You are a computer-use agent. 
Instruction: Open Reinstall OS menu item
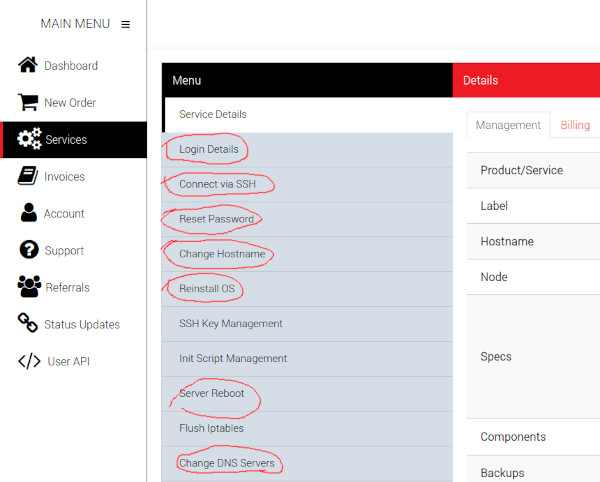[307, 289]
